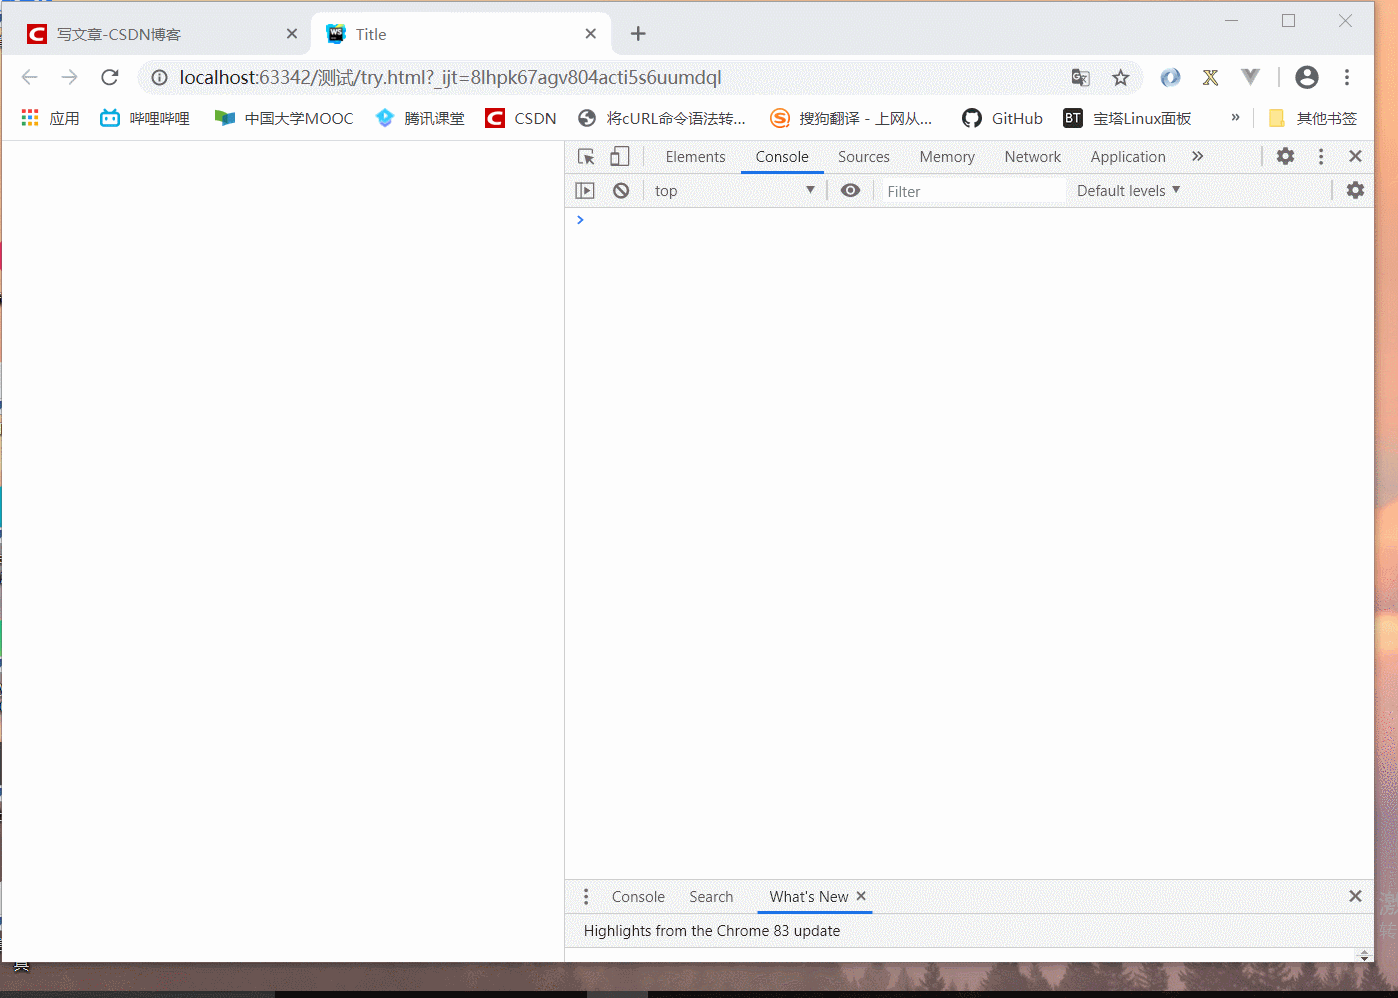Screen dimensions: 1398x998
Task: Click the console prompt input line
Action: (969, 220)
